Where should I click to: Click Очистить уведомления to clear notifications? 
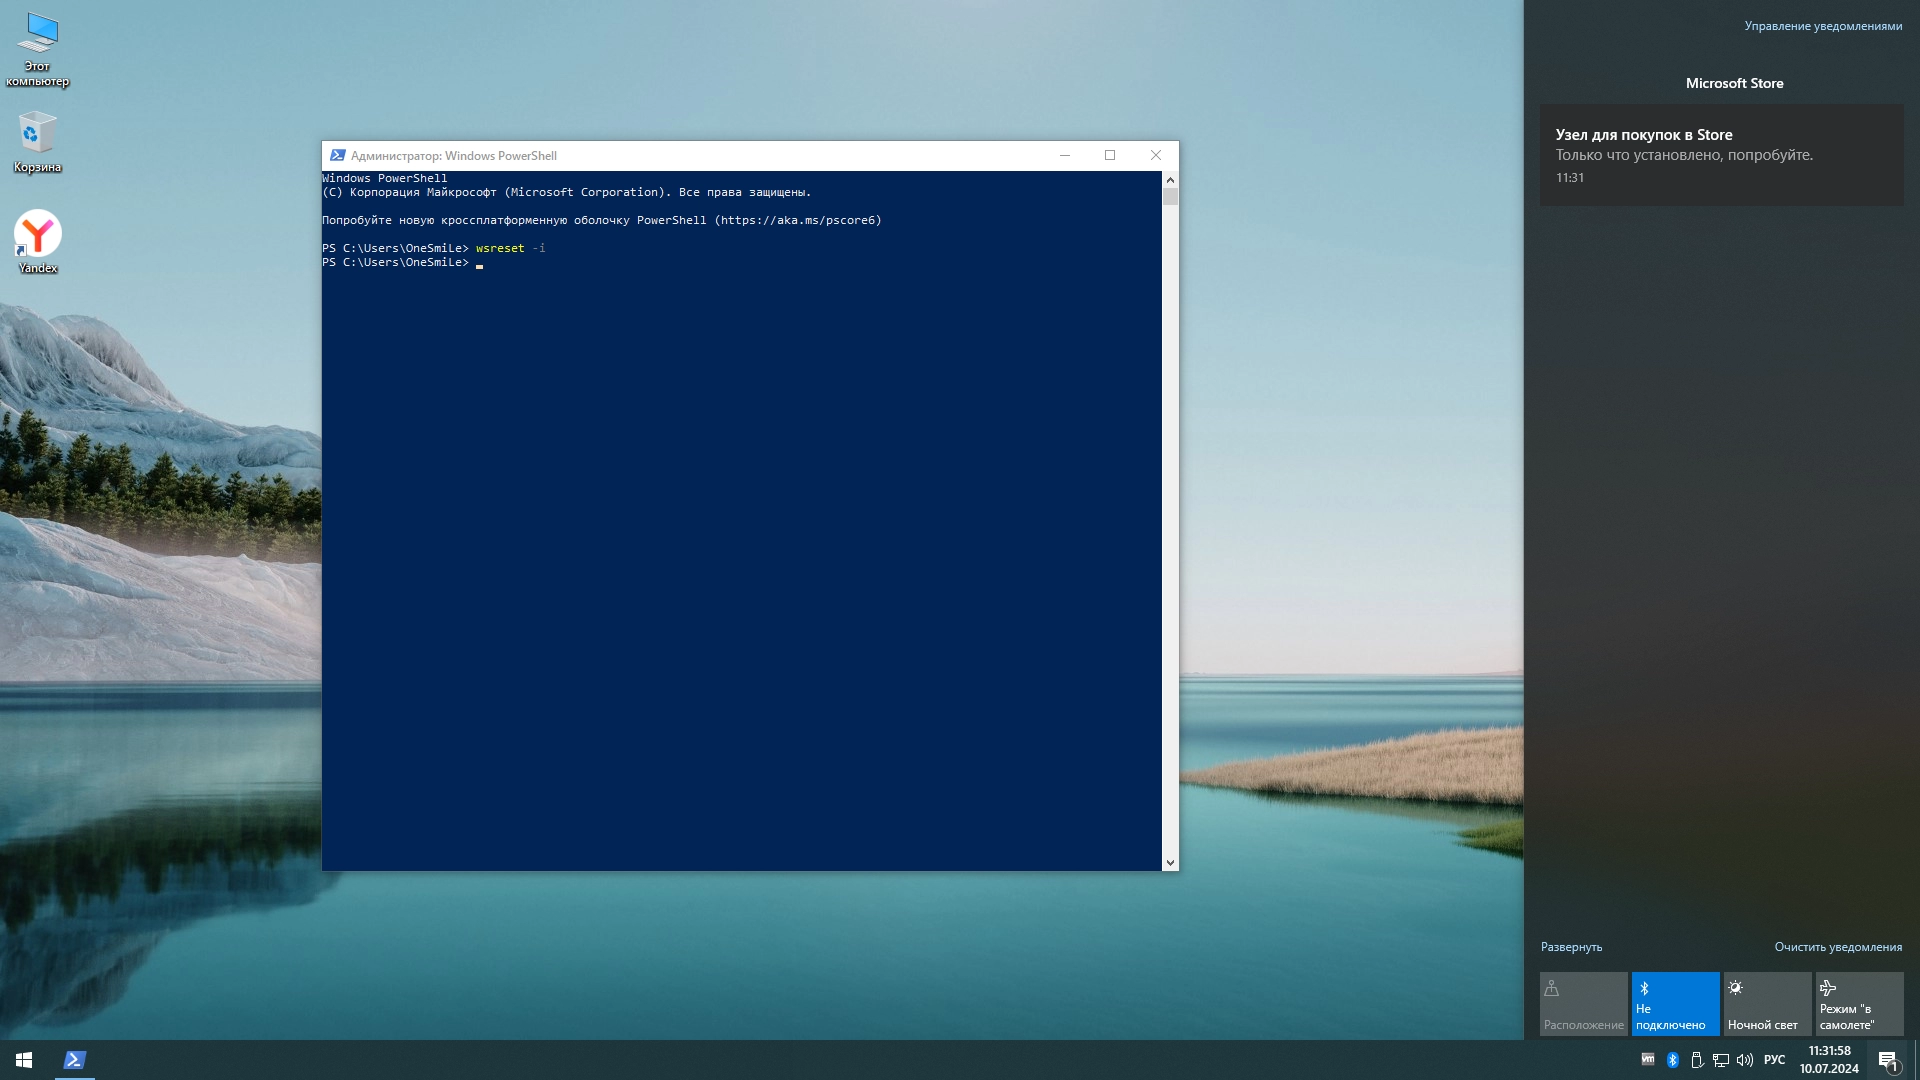[x=1838, y=945]
